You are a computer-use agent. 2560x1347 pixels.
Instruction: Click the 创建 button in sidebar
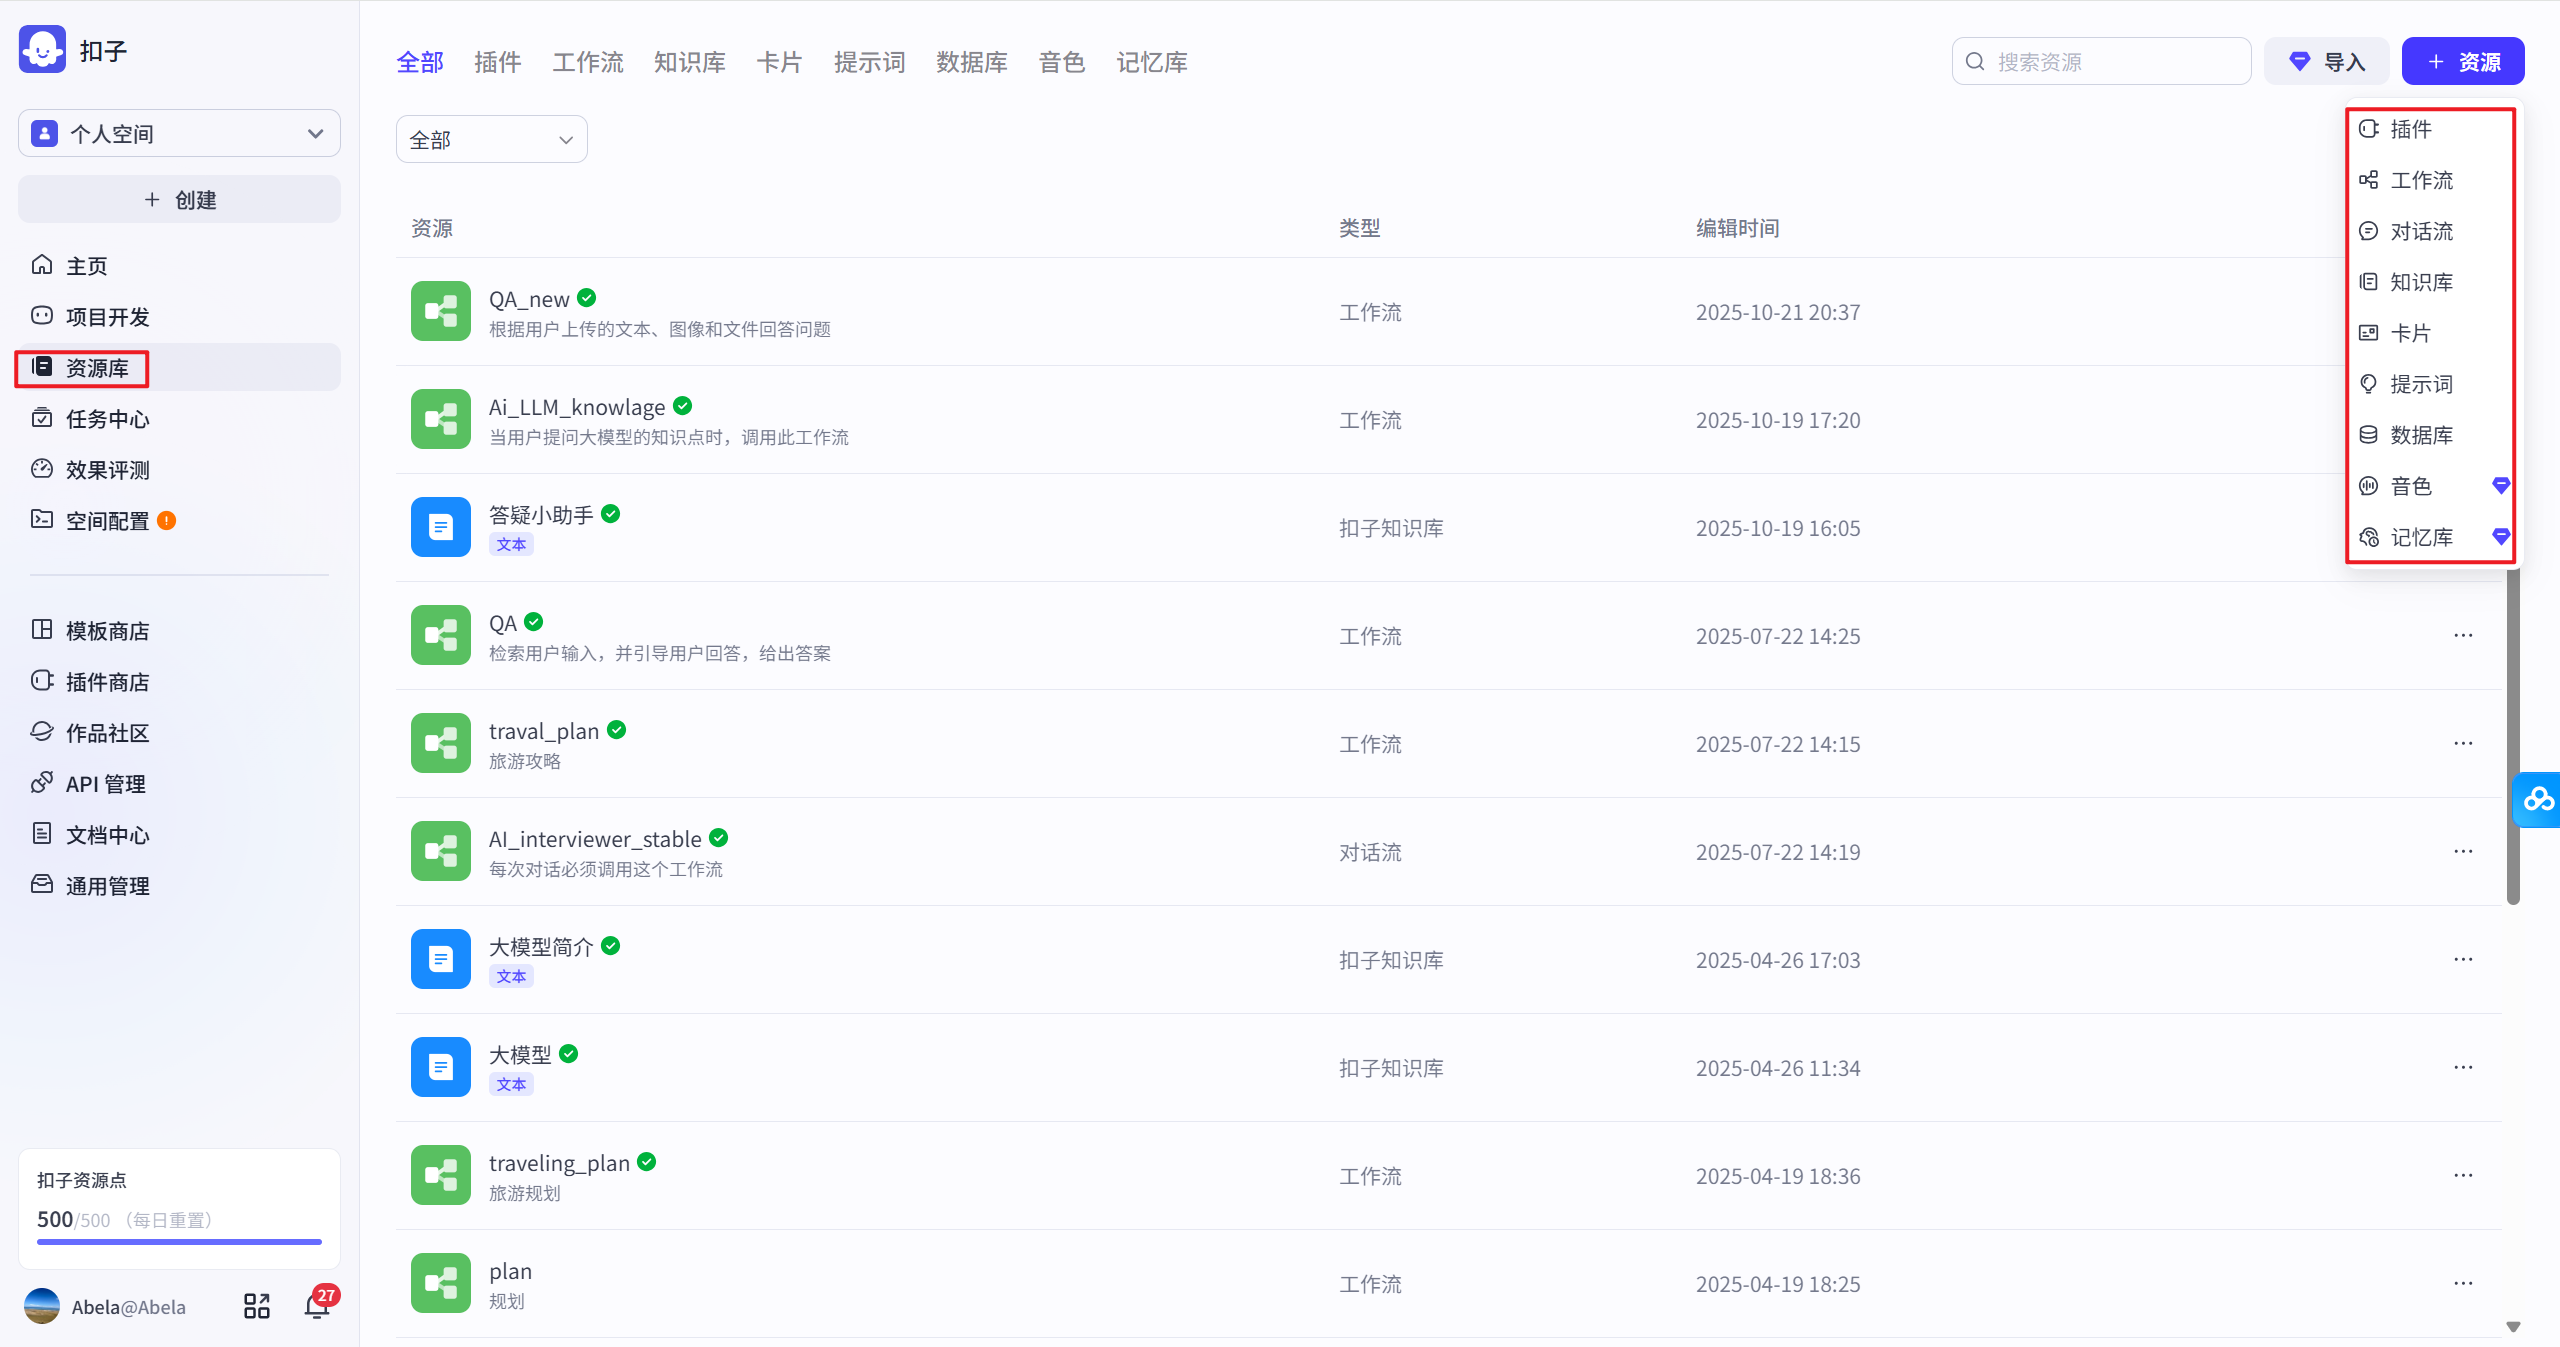(x=180, y=199)
